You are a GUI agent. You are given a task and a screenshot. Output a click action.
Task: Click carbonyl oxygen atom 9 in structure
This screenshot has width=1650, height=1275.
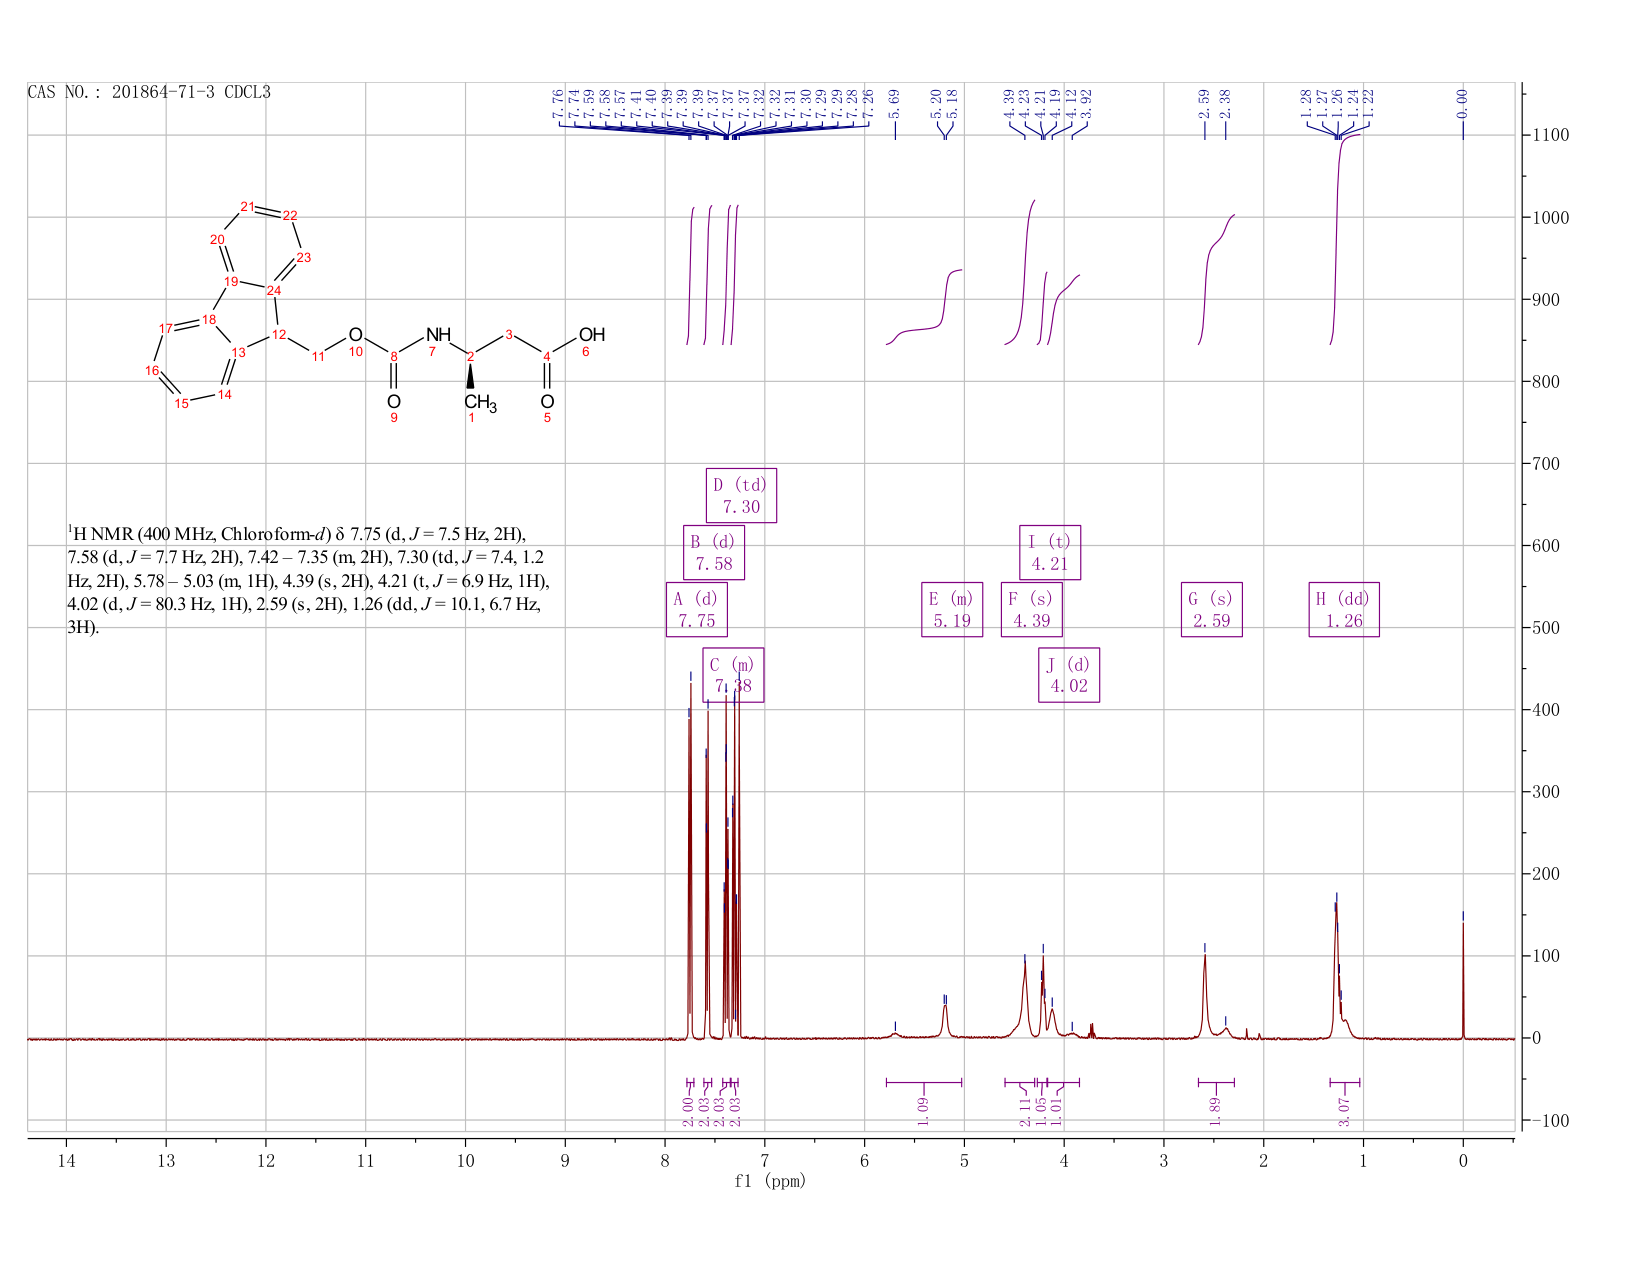[x=394, y=402]
